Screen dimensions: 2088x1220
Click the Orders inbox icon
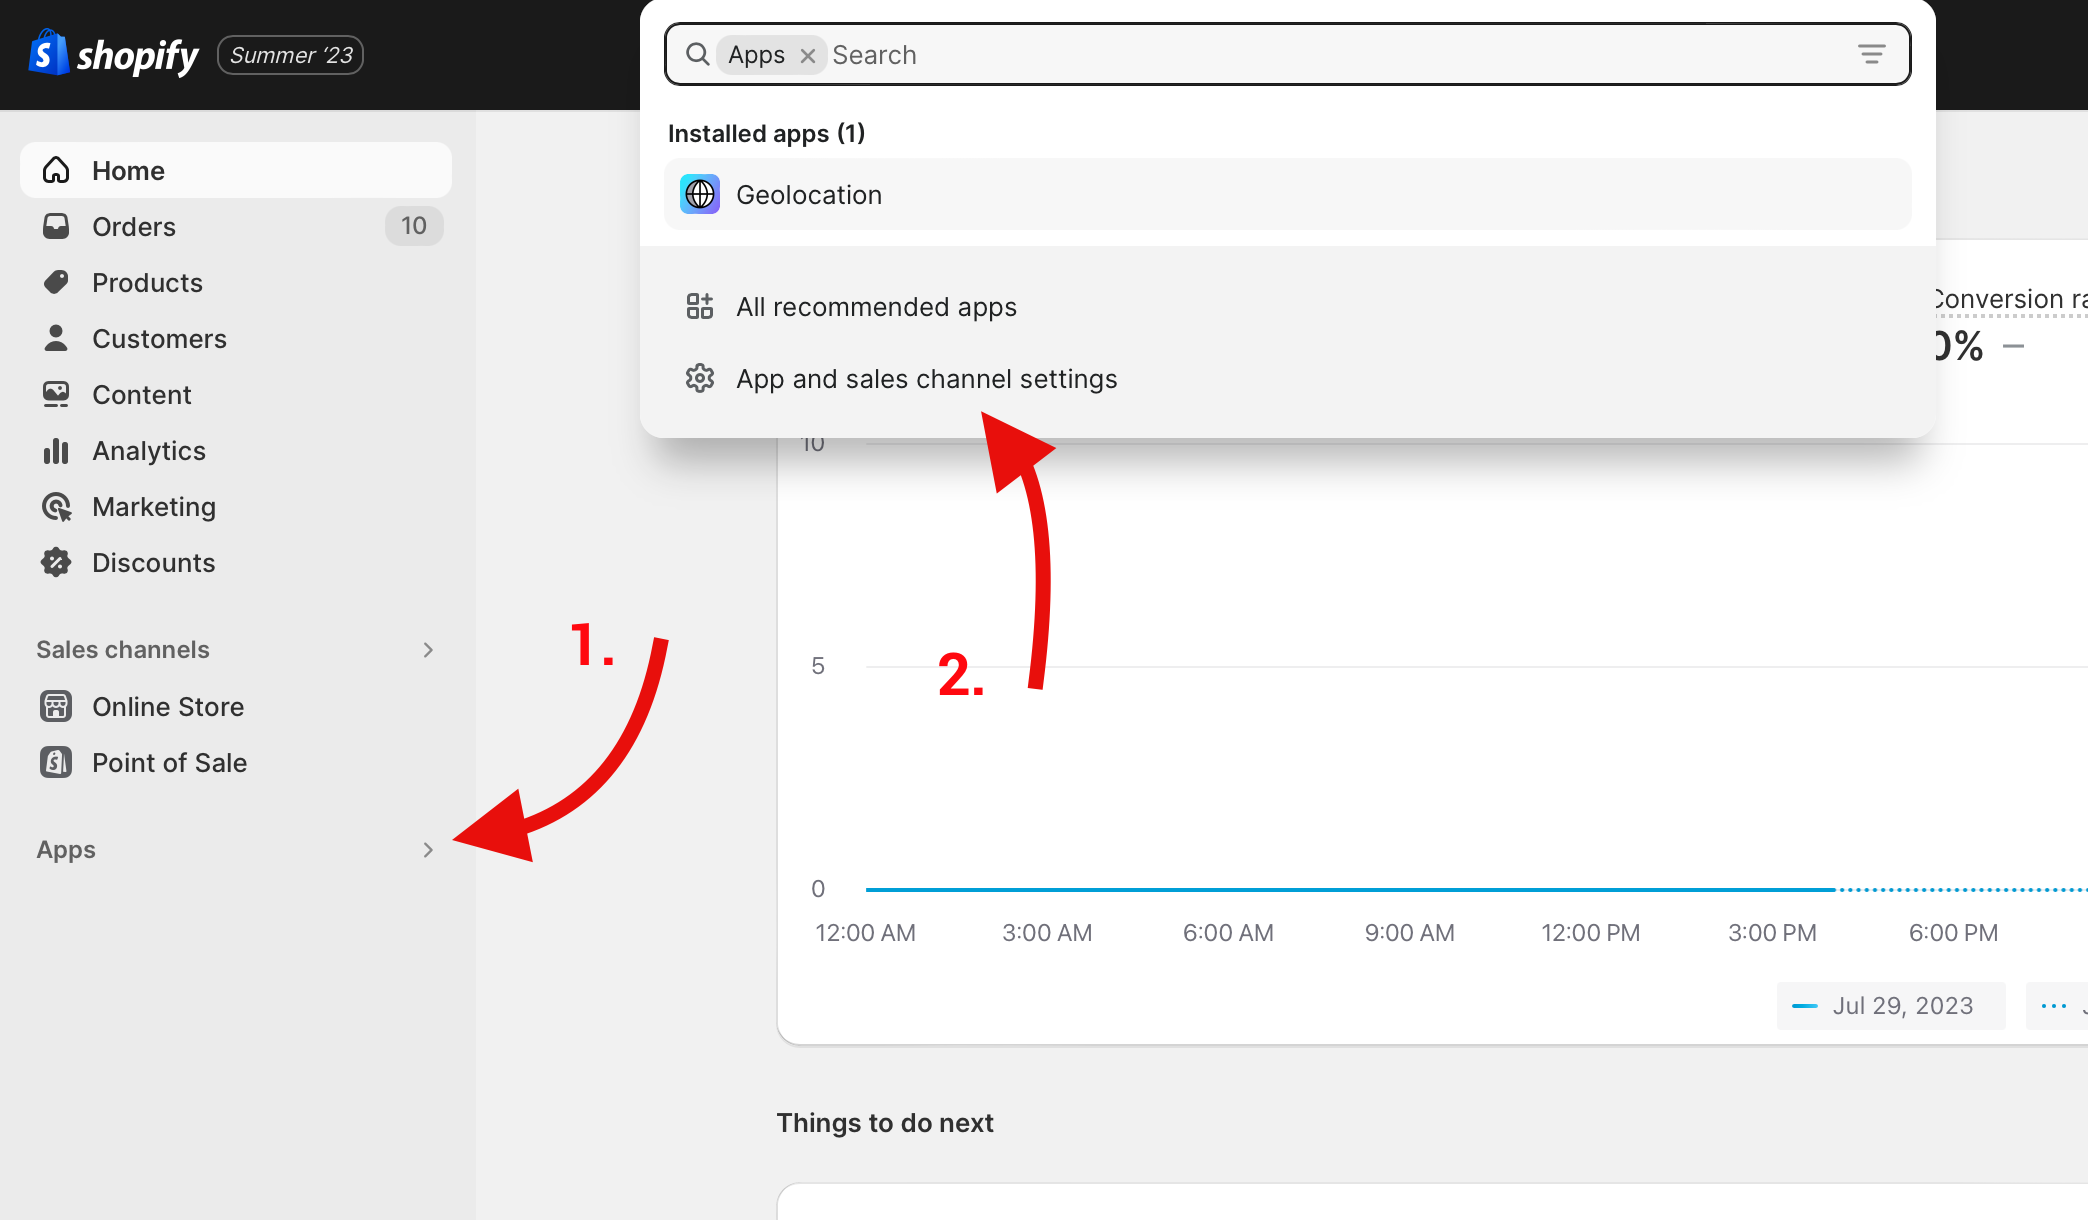[56, 226]
